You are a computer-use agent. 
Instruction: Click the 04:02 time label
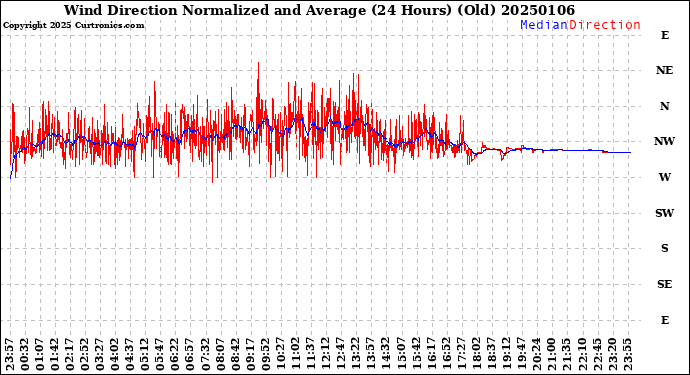[x=115, y=355]
